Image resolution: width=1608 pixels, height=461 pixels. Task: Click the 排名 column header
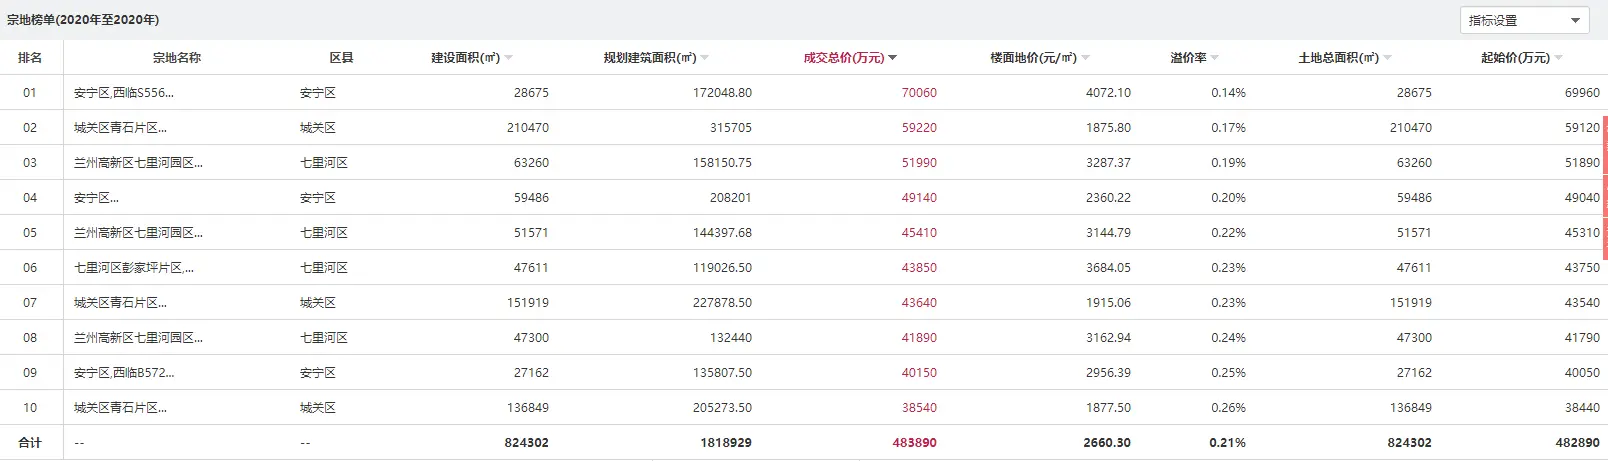click(x=30, y=58)
